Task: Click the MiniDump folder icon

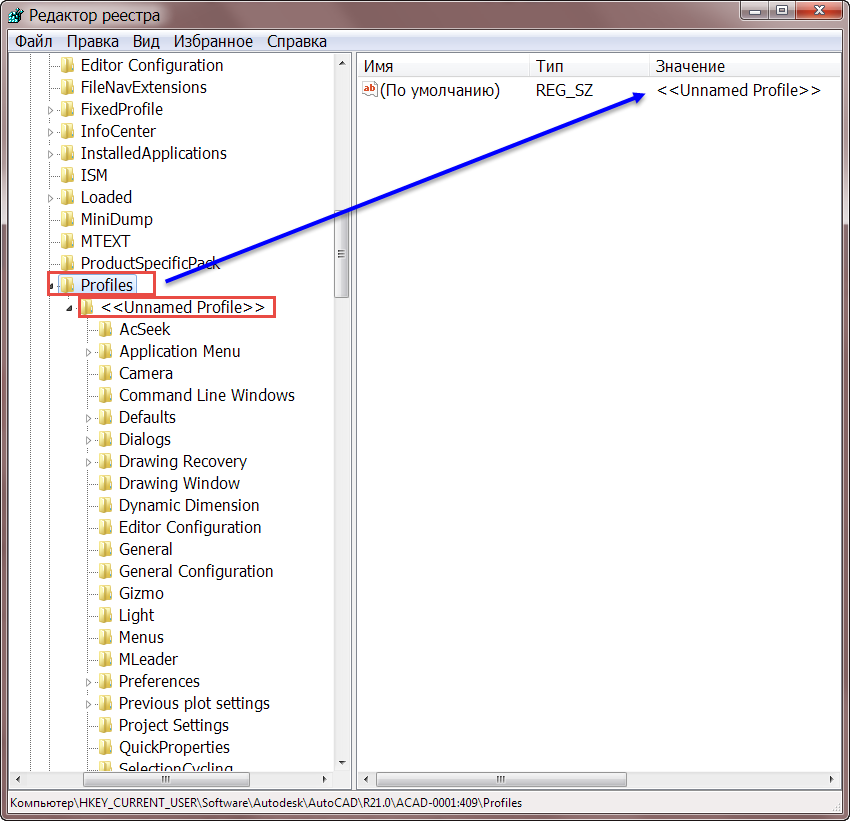Action: pyautogui.click(x=68, y=219)
